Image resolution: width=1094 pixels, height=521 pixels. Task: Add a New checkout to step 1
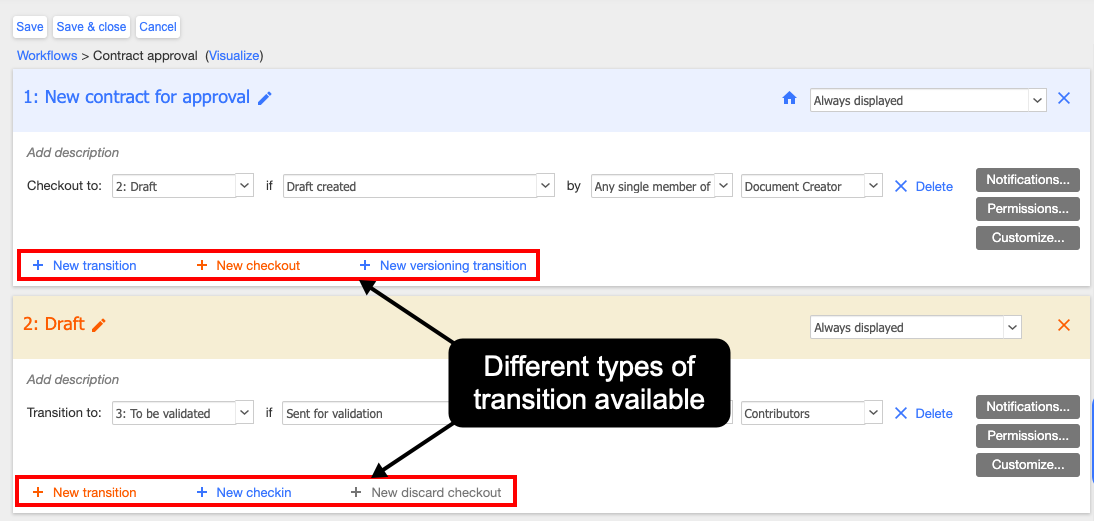pos(257,265)
